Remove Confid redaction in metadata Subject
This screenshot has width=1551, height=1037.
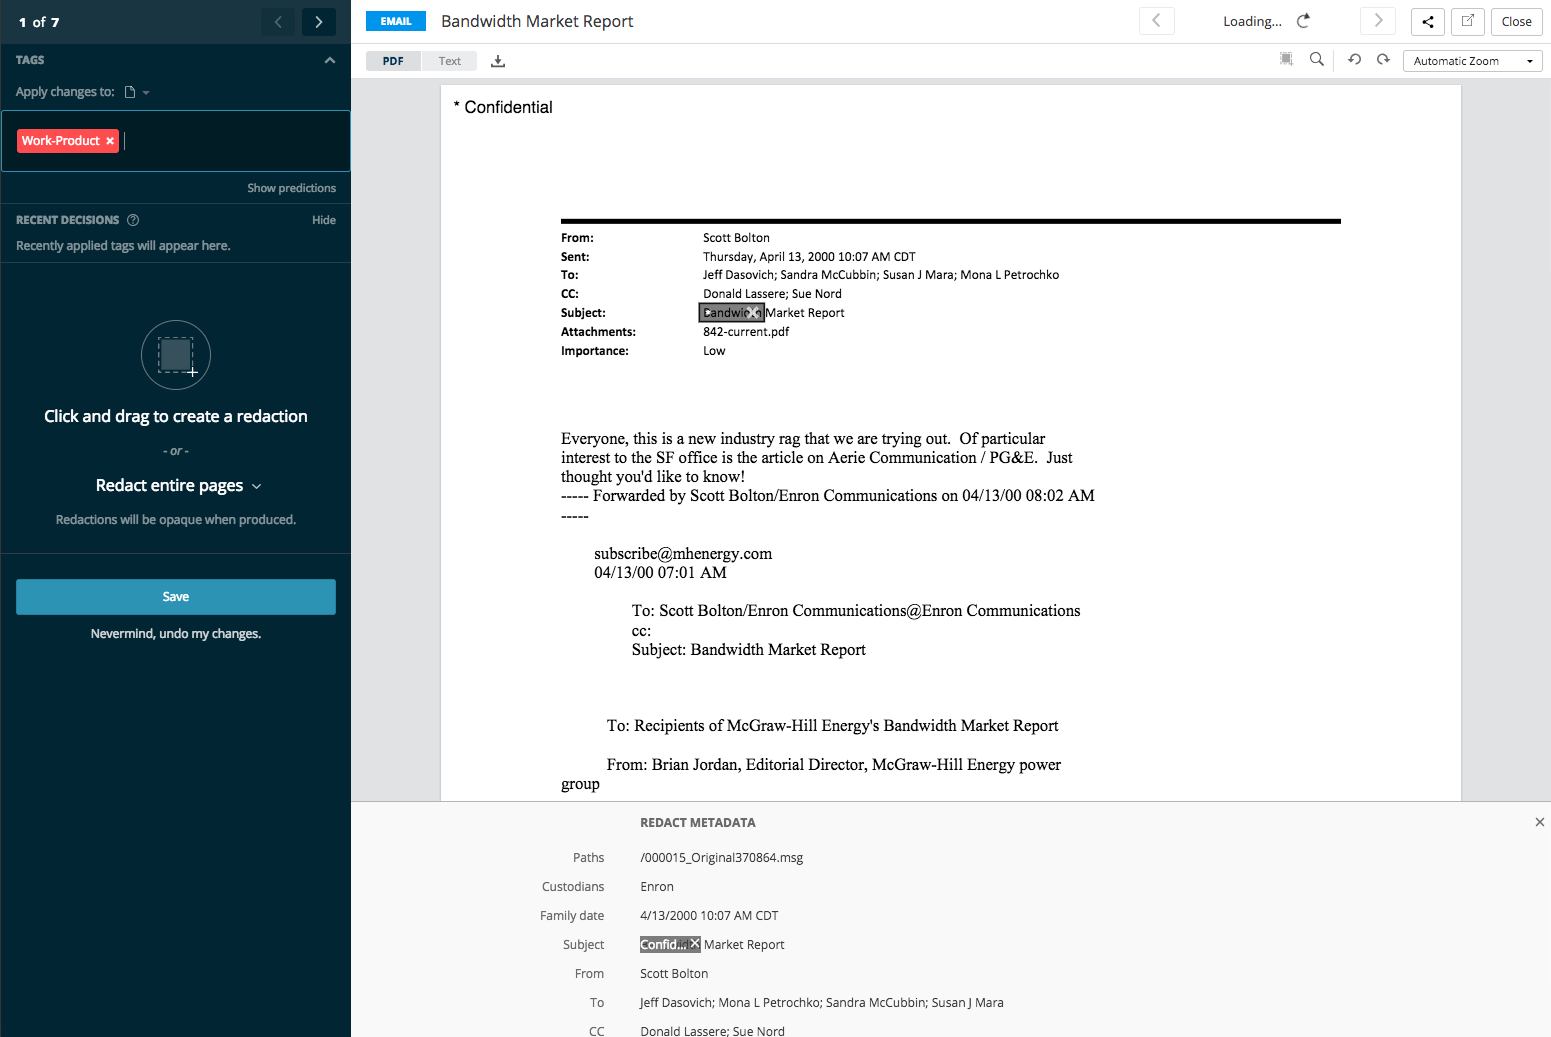(x=695, y=944)
